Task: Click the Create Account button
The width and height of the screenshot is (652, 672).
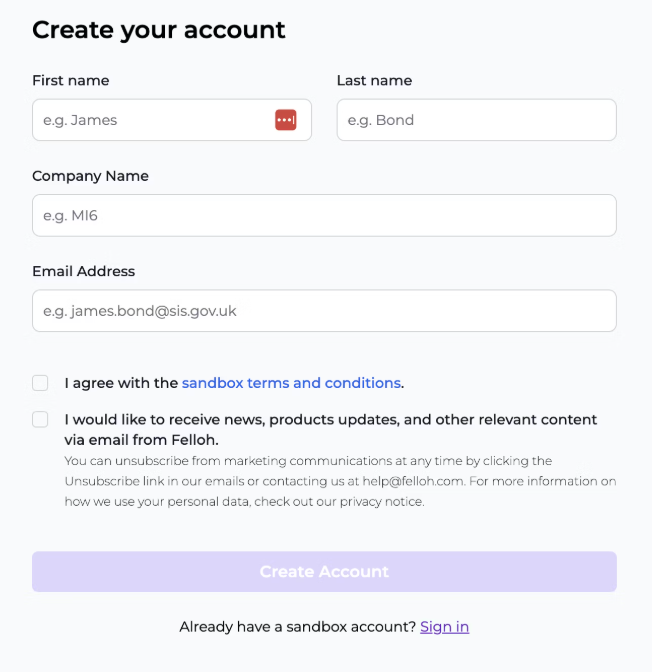Action: click(324, 571)
